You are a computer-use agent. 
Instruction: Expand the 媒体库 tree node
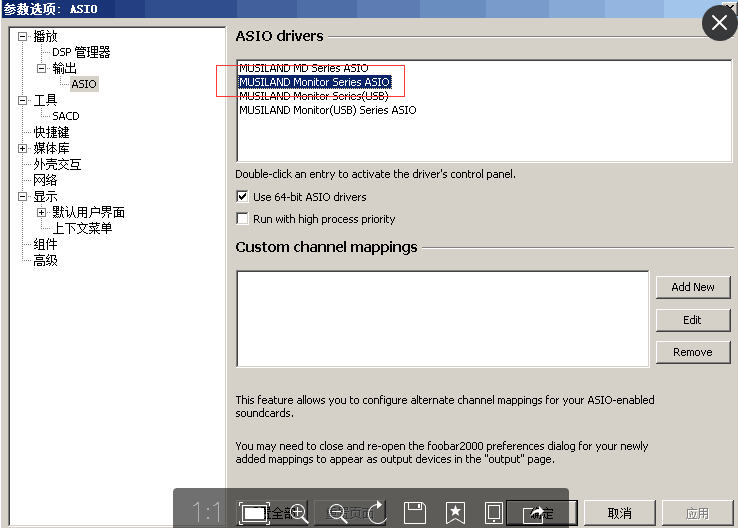pyautogui.click(x=22, y=148)
